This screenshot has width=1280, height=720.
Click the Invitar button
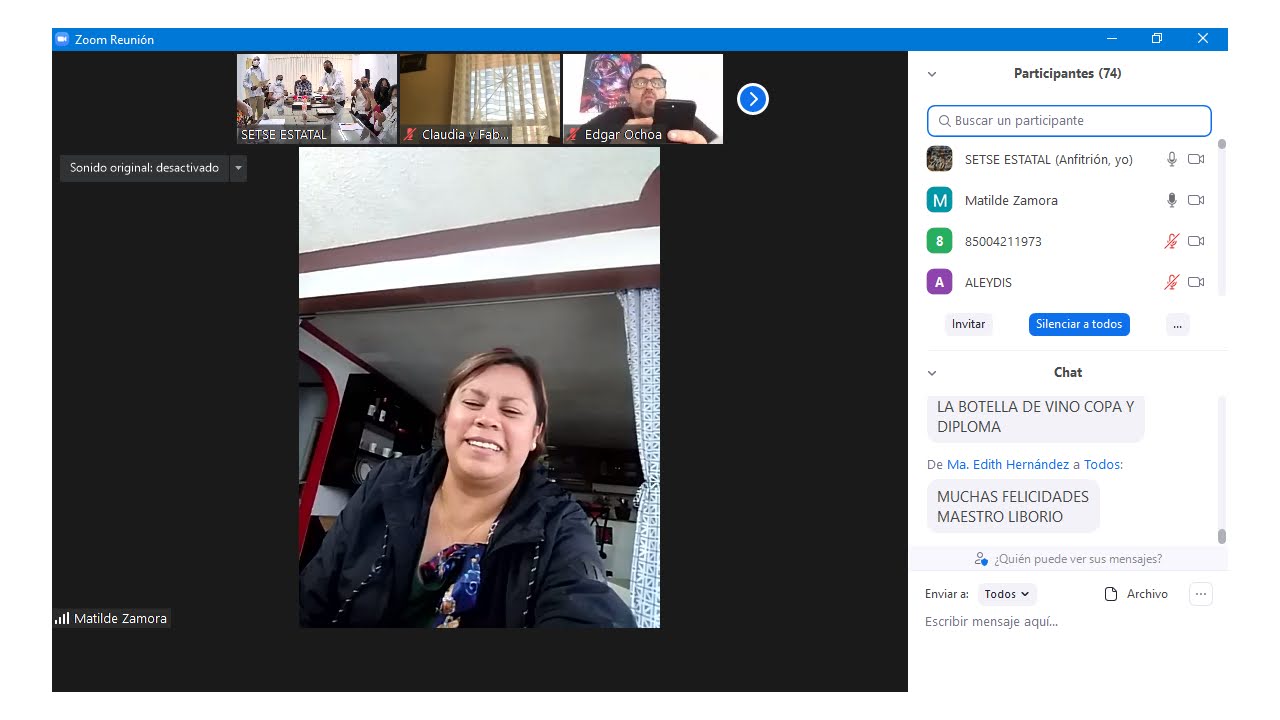(968, 324)
